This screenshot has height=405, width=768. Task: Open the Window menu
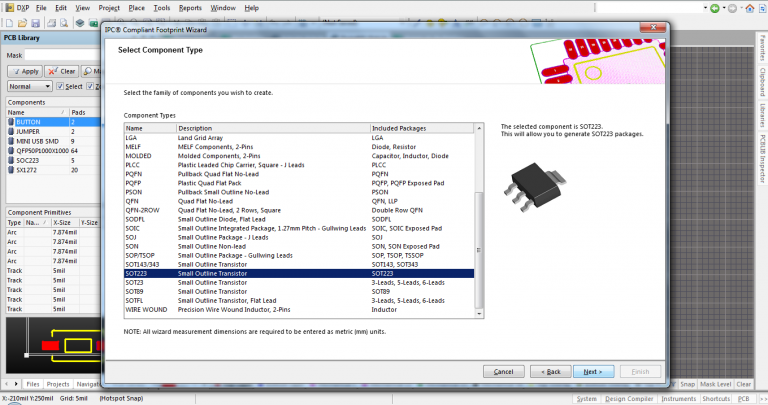point(223,8)
